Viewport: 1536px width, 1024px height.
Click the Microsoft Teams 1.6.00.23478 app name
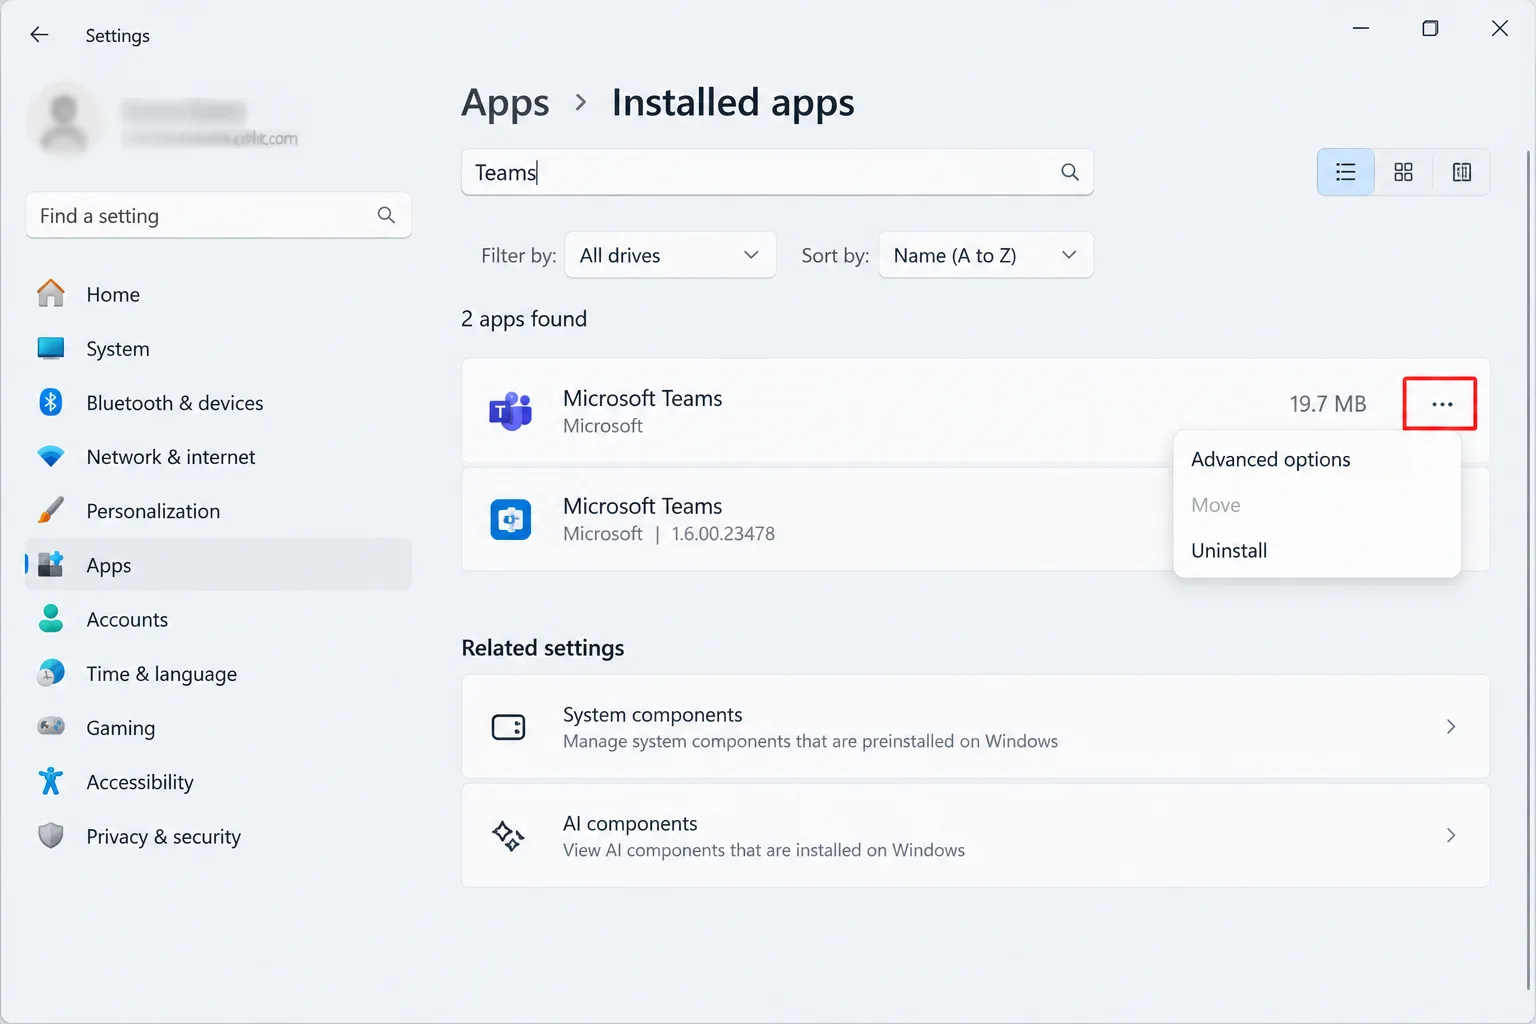coord(642,506)
